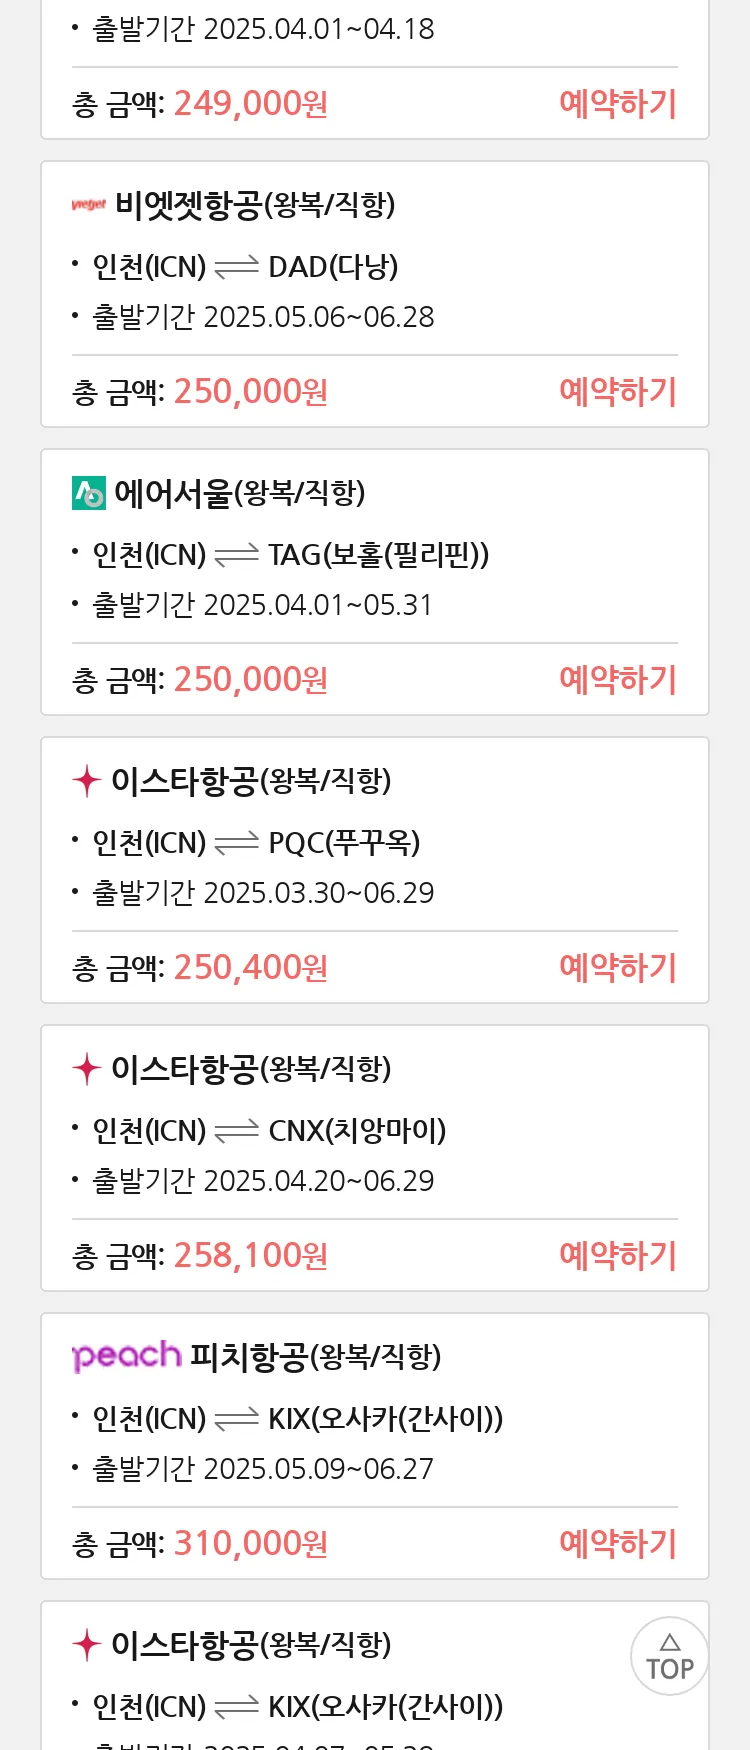750x1750 pixels.
Task: Open the 비엣젯항공 flight card title
Action: (255, 205)
